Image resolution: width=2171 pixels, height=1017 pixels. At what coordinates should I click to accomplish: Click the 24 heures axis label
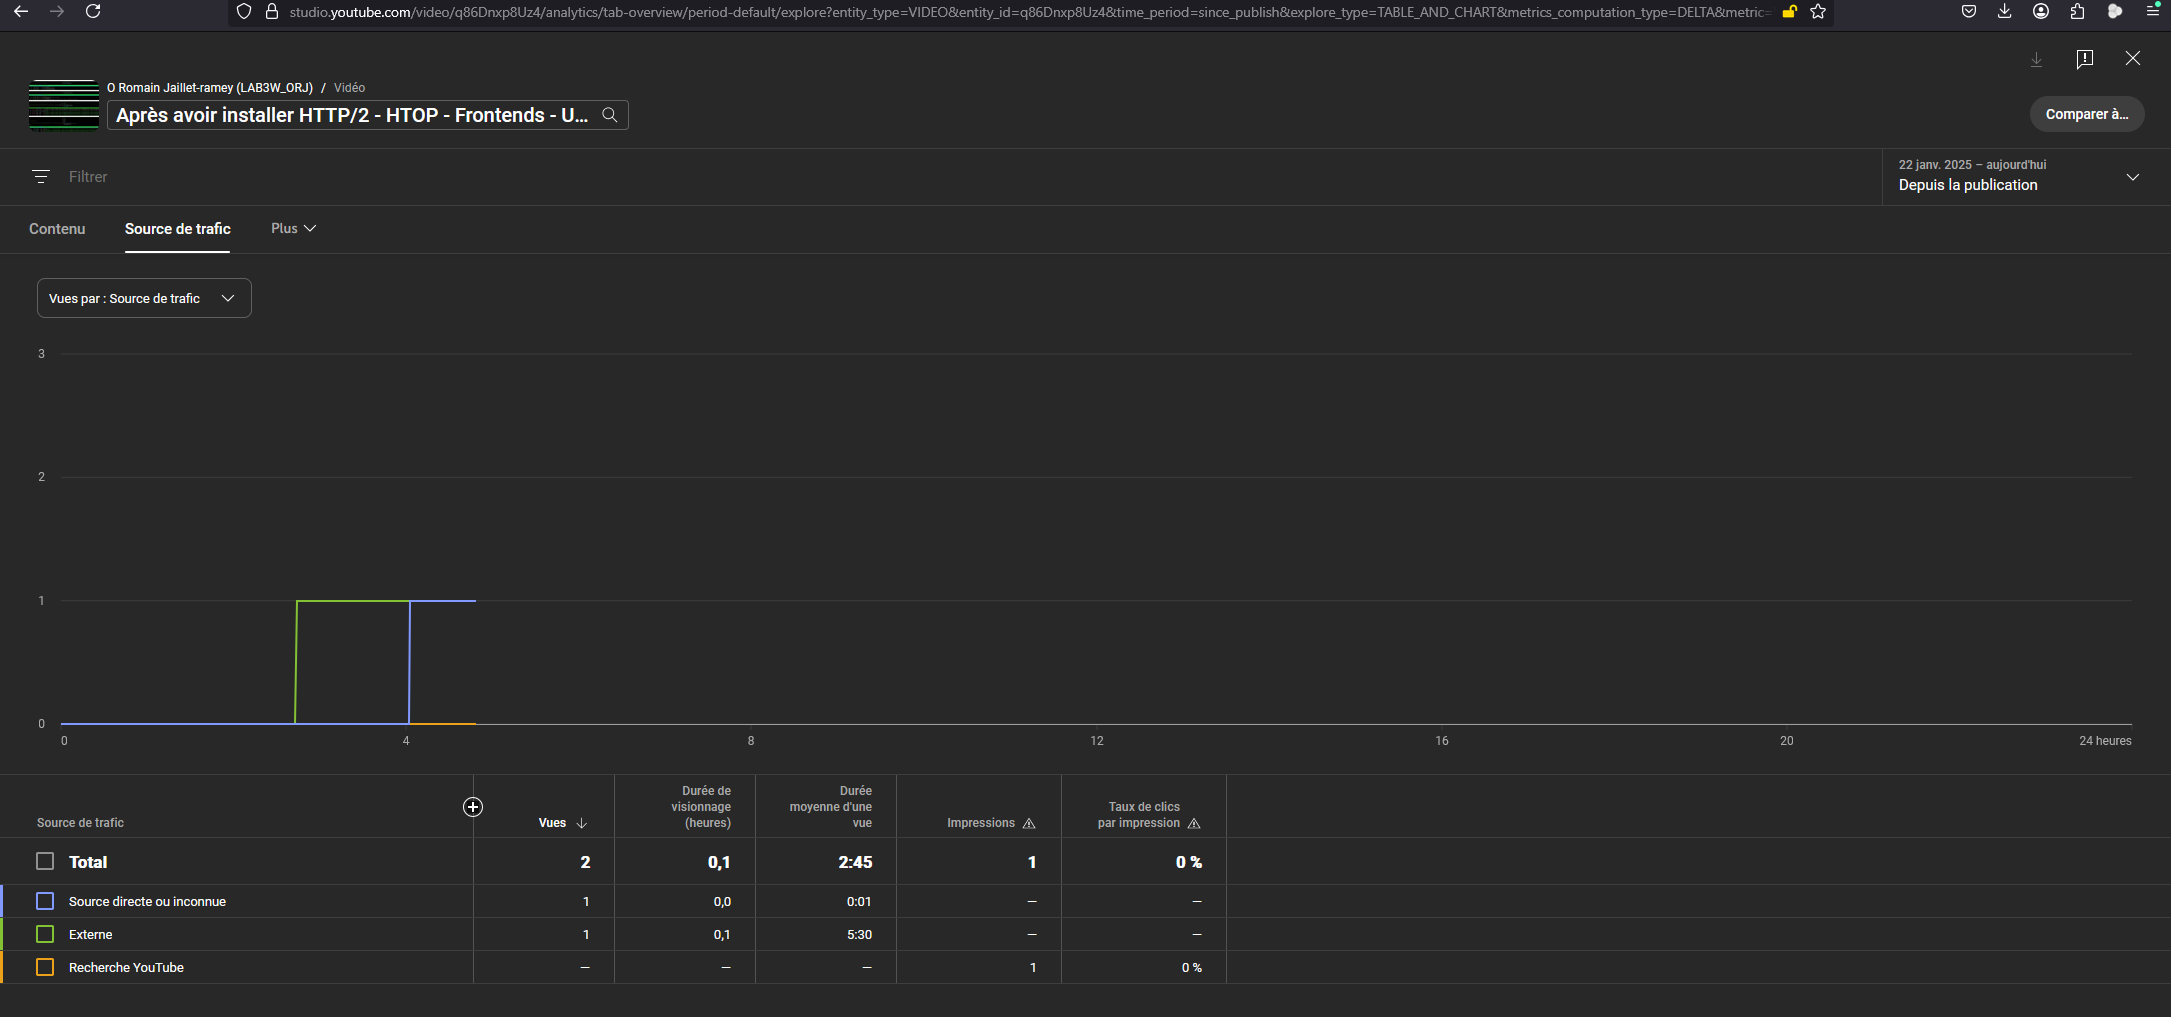tap(2105, 741)
